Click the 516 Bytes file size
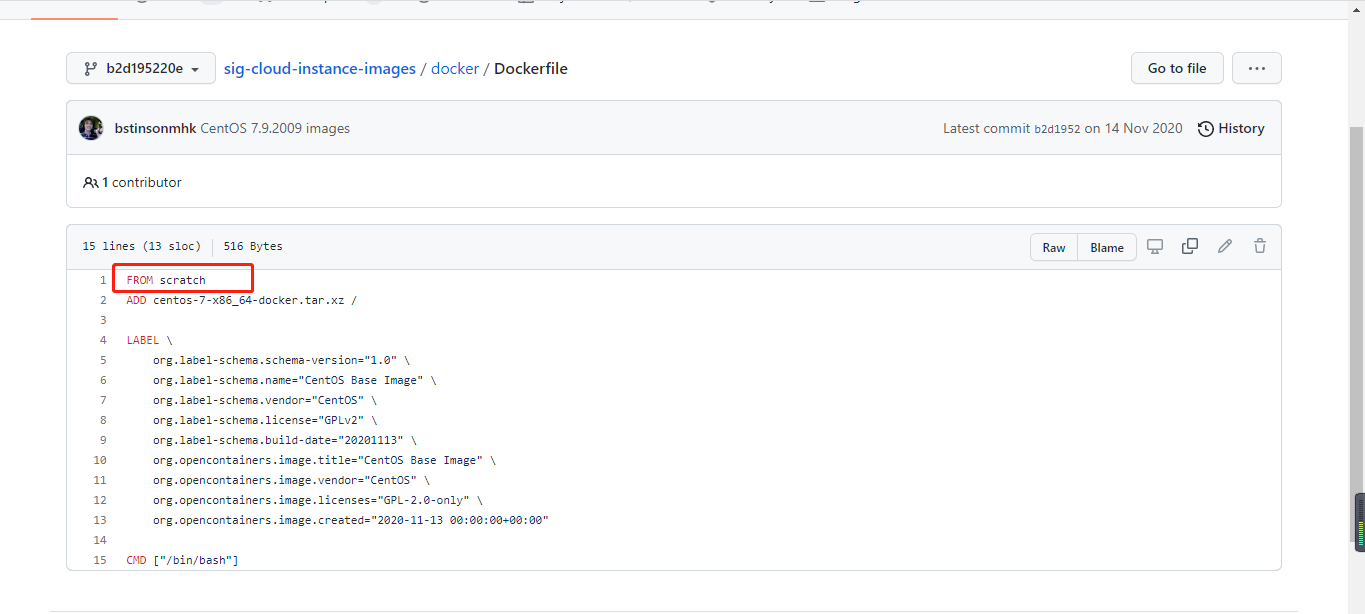The width and height of the screenshot is (1365, 614). coord(253,246)
